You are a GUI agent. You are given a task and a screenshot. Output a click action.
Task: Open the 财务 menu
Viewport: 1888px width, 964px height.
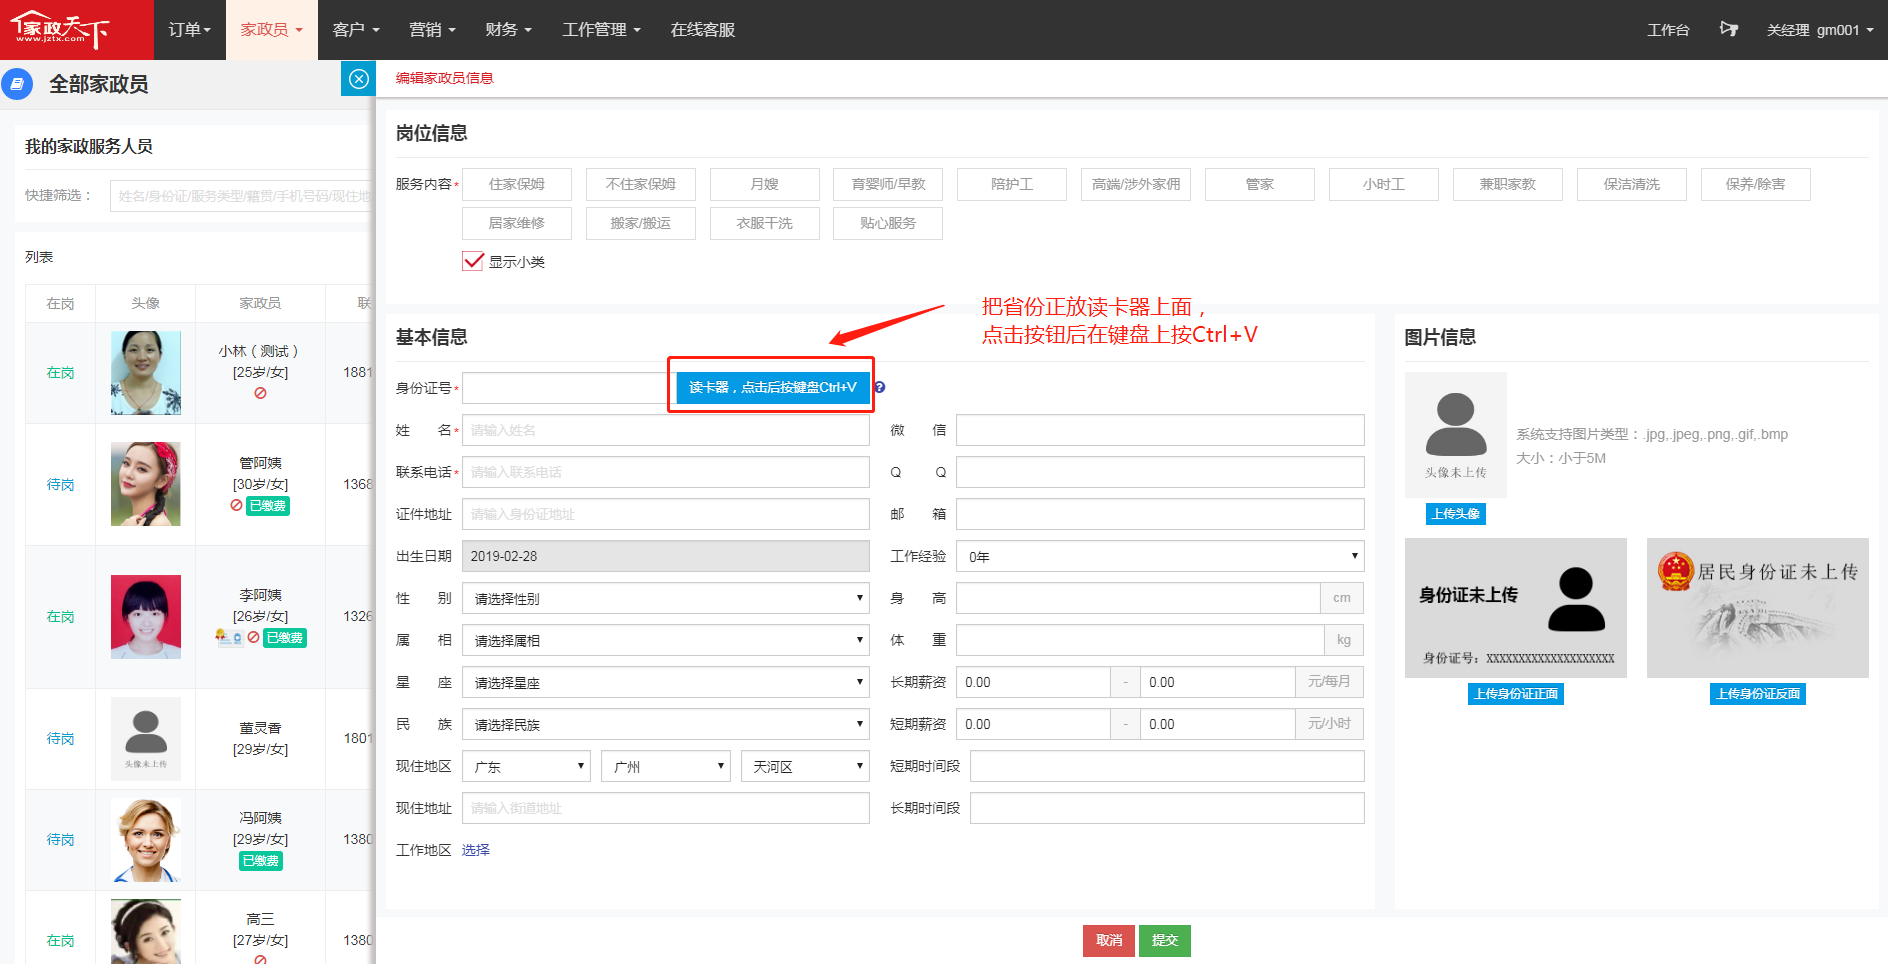click(x=509, y=30)
